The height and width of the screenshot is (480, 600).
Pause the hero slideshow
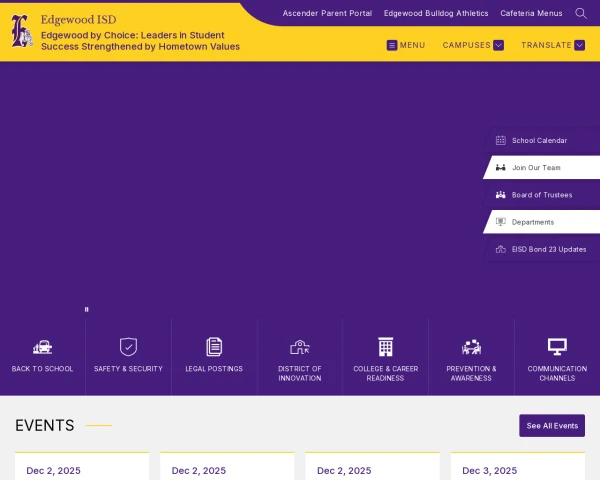(87, 310)
